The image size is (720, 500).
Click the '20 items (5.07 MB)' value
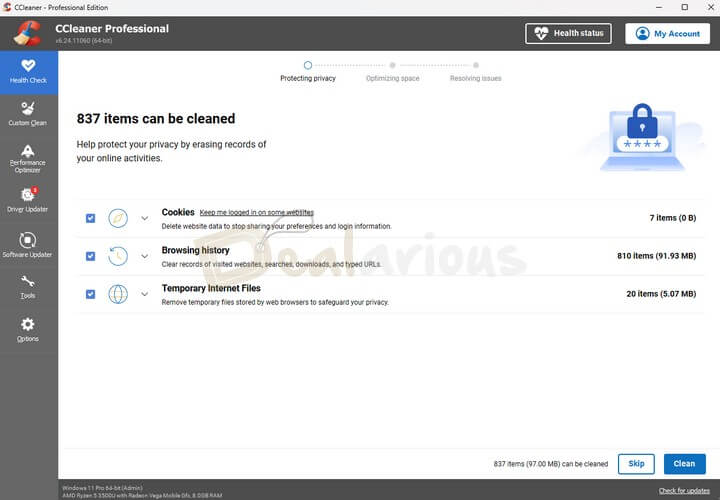tap(661, 294)
